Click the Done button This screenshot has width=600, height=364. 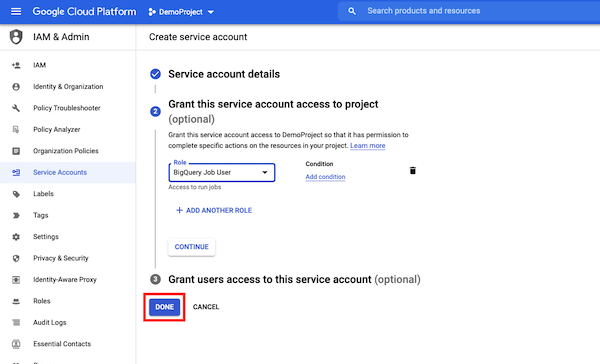click(165, 307)
